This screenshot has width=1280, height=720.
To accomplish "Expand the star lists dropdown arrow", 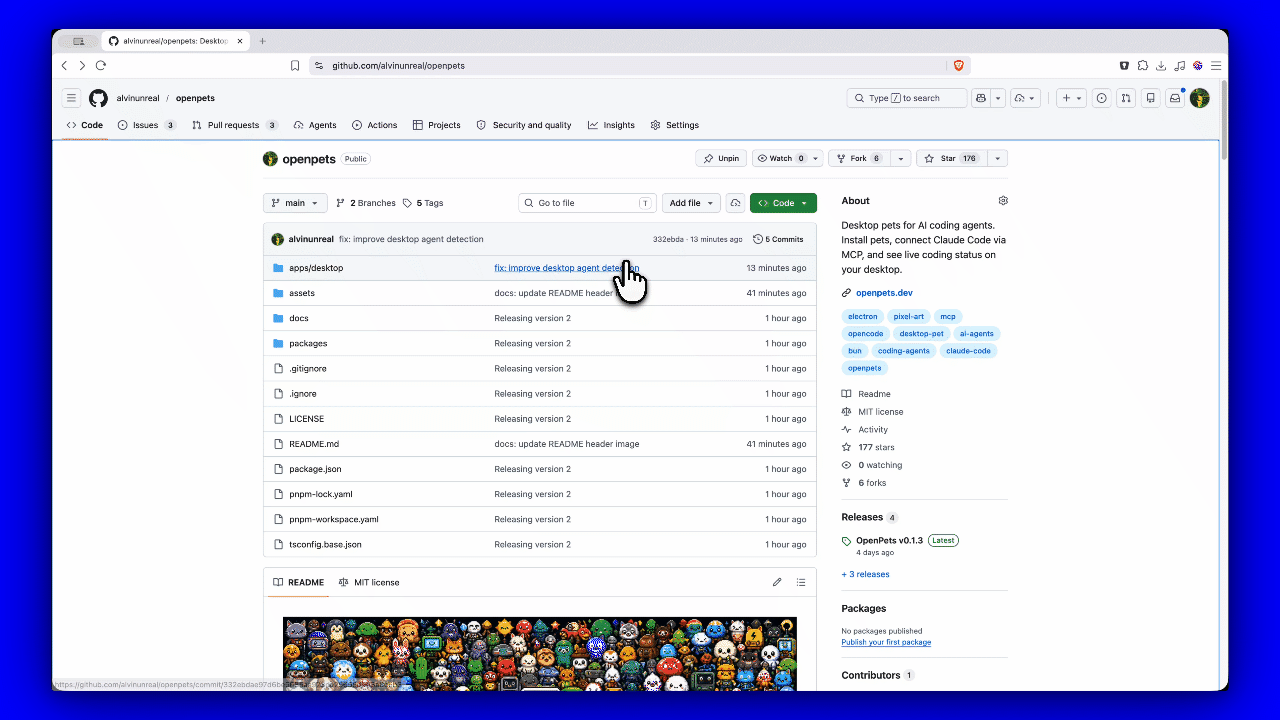I will pyautogui.click(x=997, y=158).
